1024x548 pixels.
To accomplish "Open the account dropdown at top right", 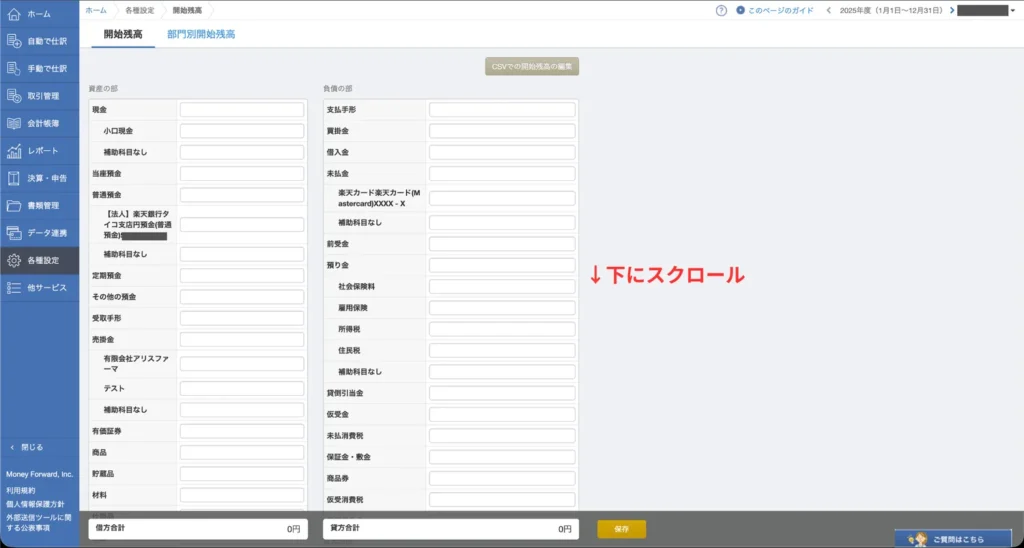I will point(987,10).
